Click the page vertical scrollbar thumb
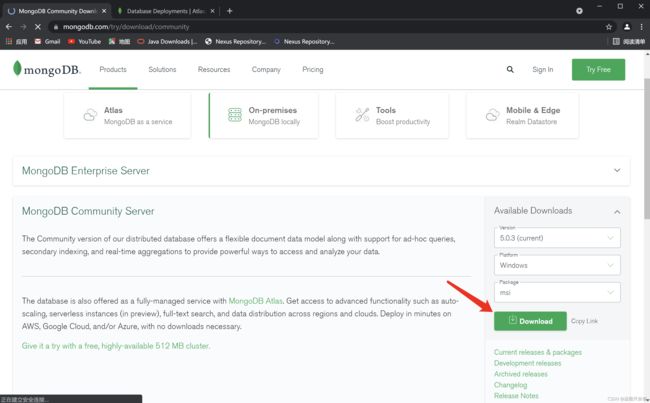Image resolution: width=650 pixels, height=403 pixels. 647,148
